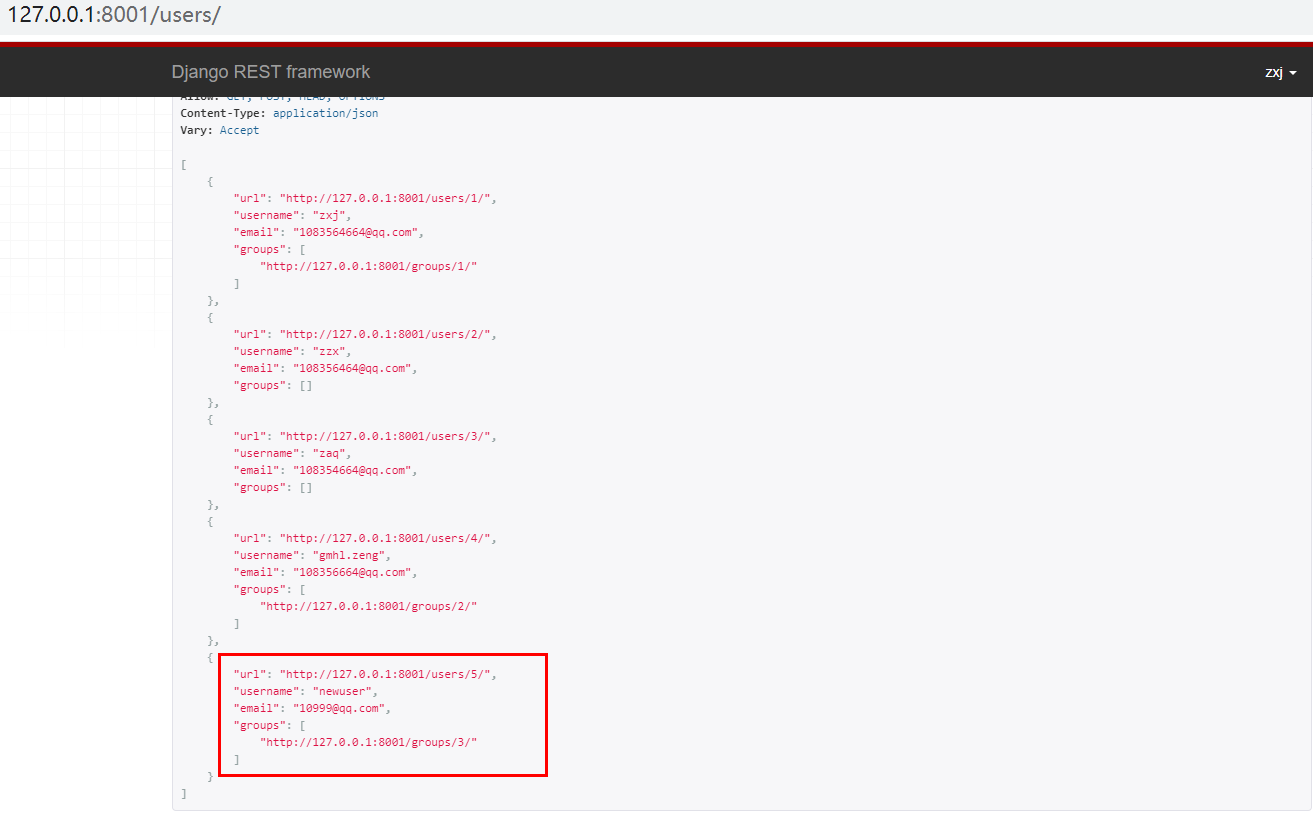The height and width of the screenshot is (818, 1313).
Task: Click the email "108356464@qq.com"
Action: [x=351, y=368]
